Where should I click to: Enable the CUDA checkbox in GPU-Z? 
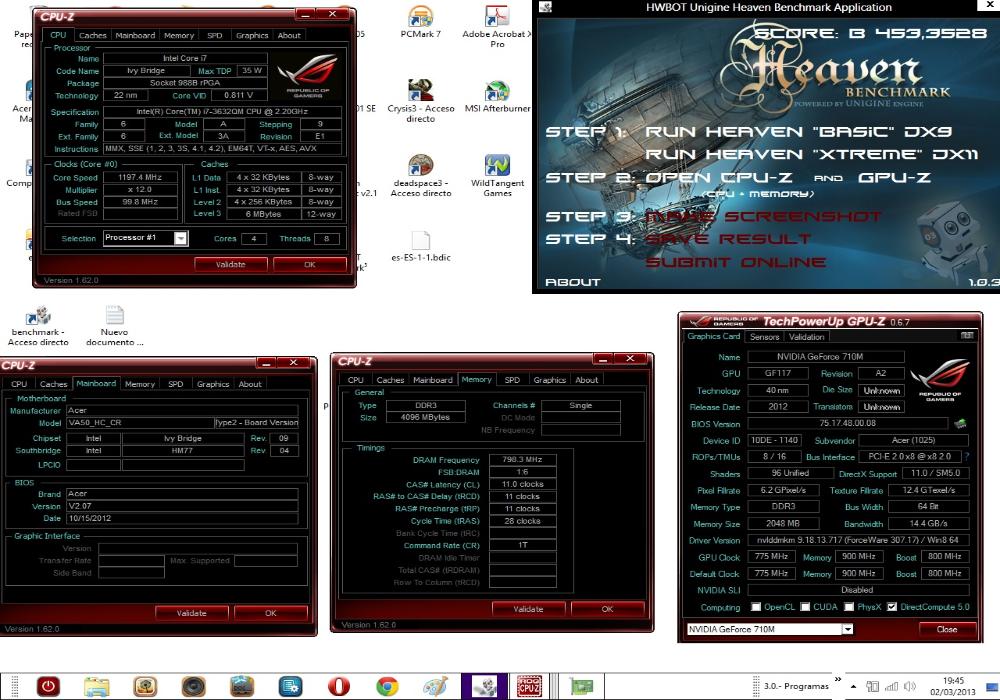pyautogui.click(x=805, y=607)
